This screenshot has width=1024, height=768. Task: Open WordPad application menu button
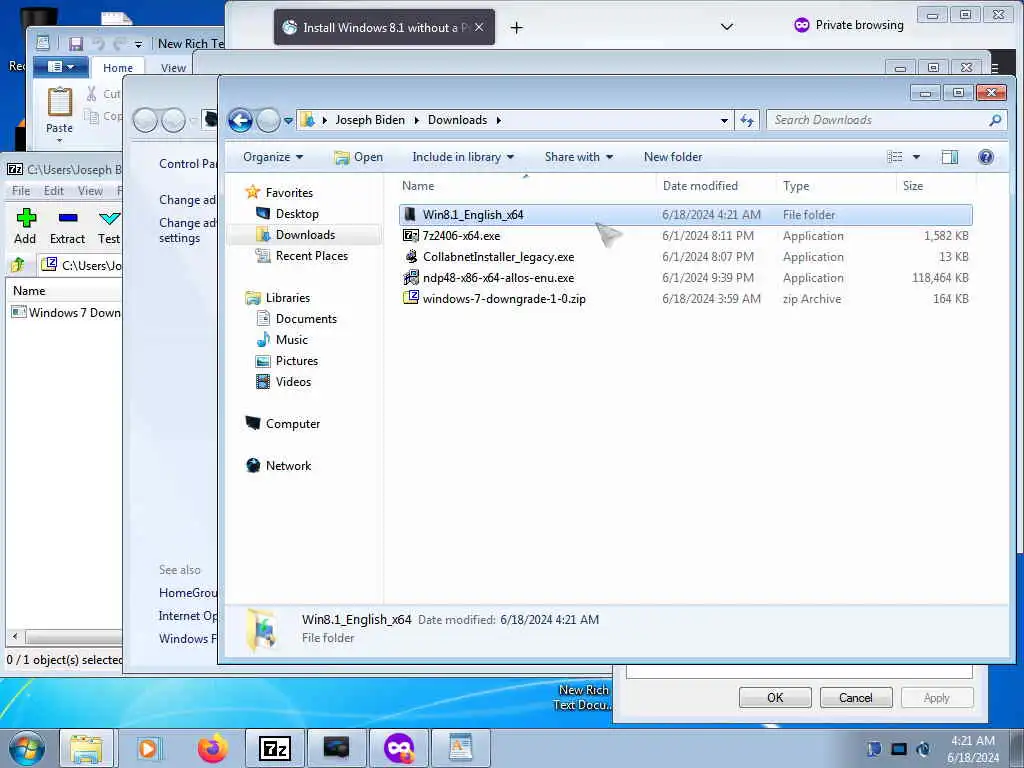click(61, 67)
